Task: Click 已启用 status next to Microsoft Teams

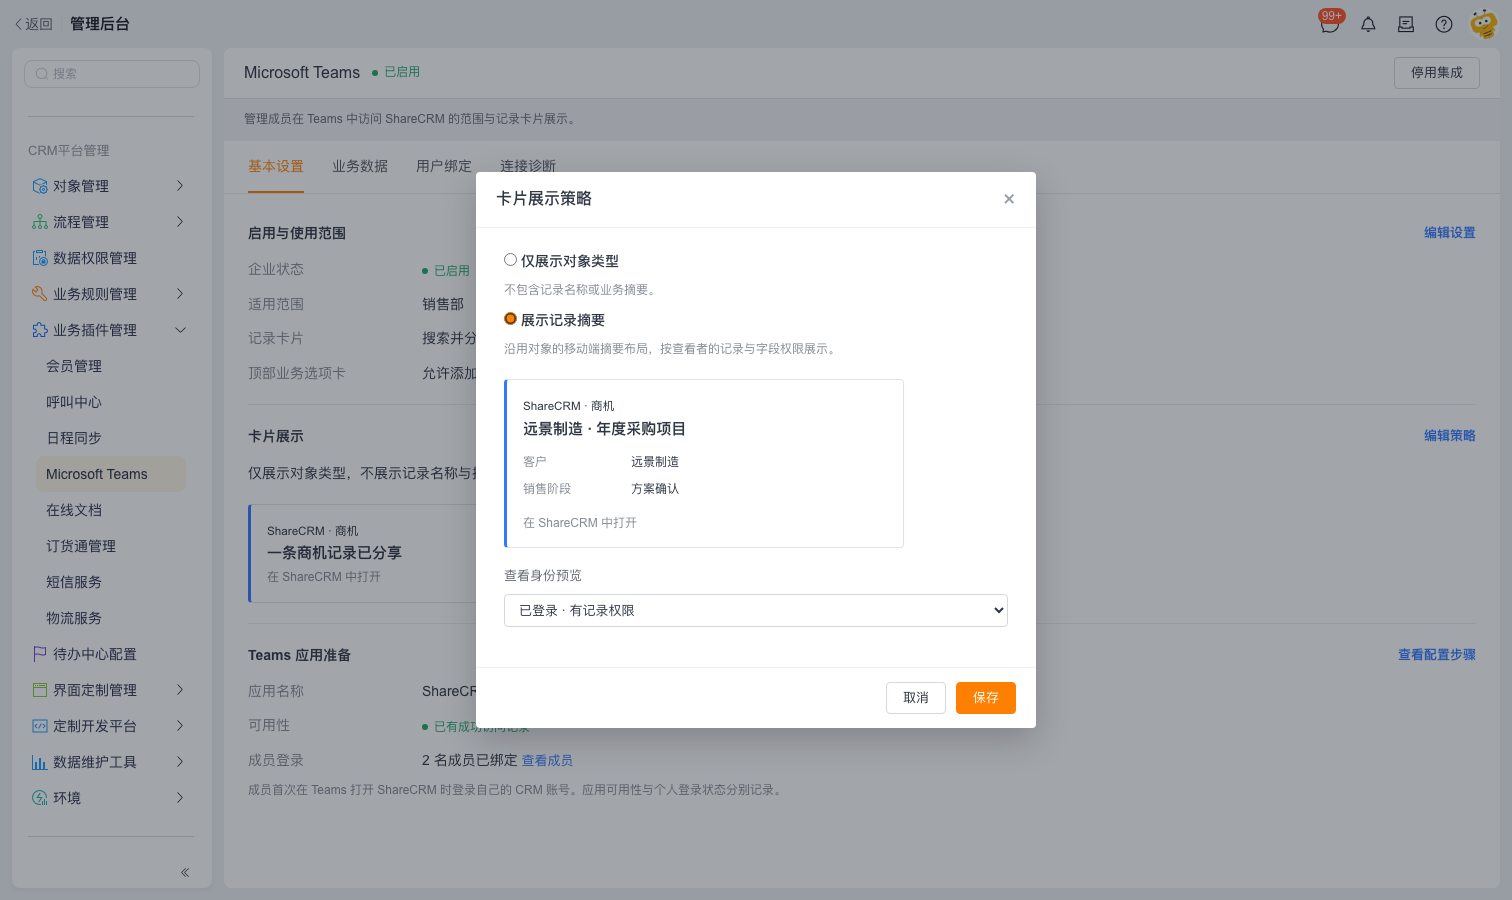Action: tap(396, 72)
